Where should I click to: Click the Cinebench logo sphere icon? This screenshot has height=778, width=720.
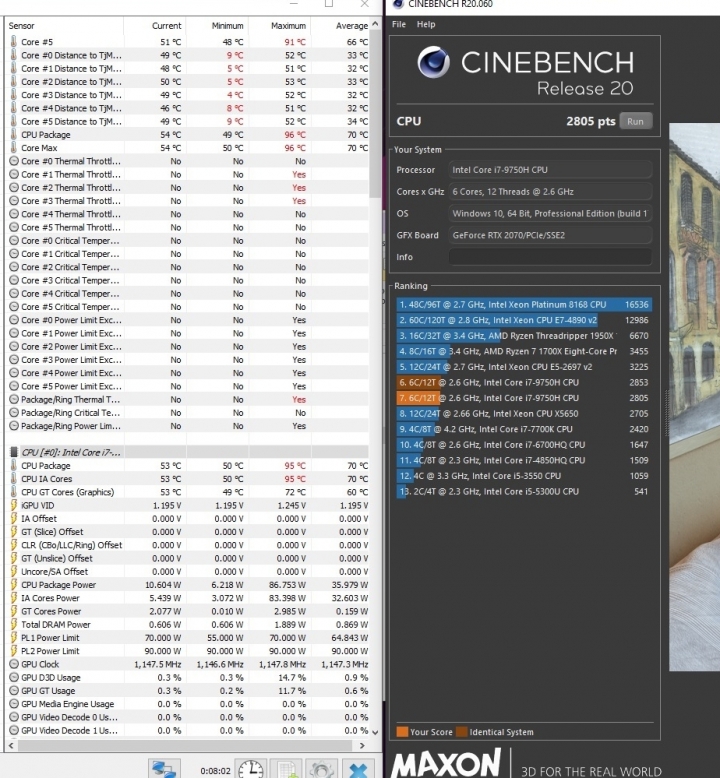click(x=434, y=63)
